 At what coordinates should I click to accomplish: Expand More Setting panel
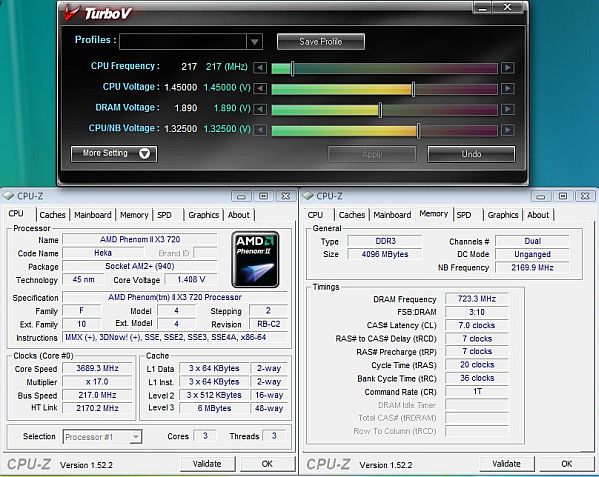click(114, 154)
